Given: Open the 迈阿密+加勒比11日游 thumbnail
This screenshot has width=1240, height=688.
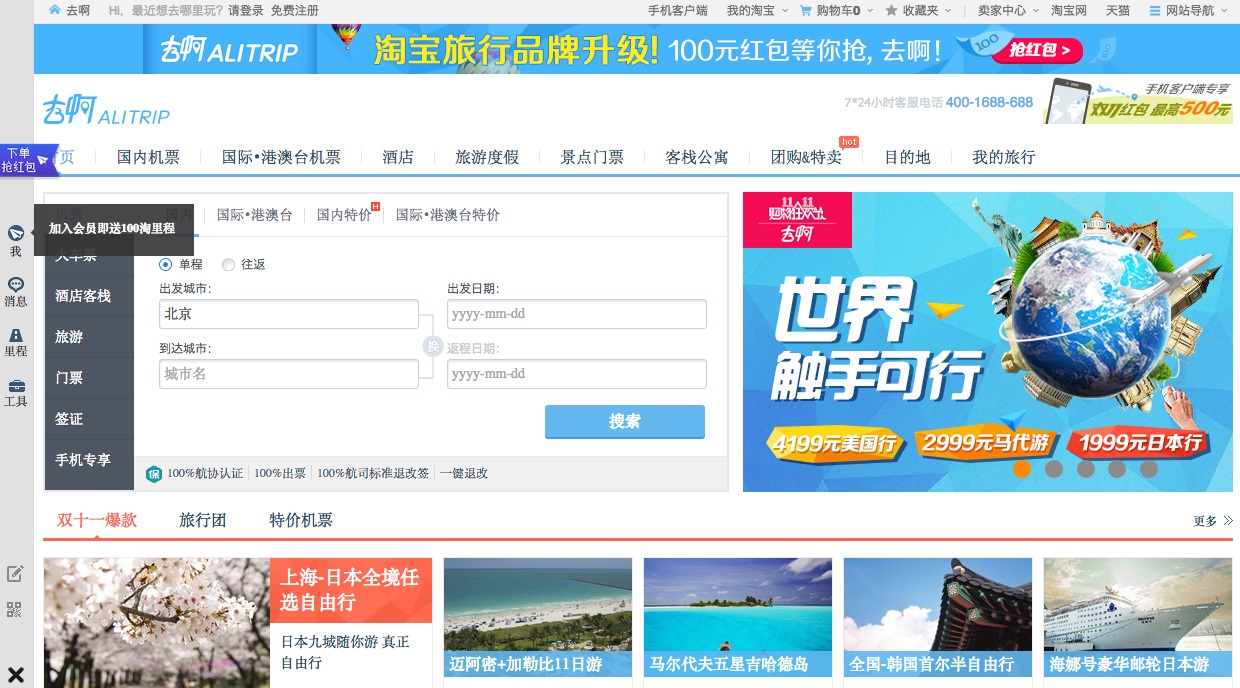Looking at the screenshot, I should coord(538,618).
